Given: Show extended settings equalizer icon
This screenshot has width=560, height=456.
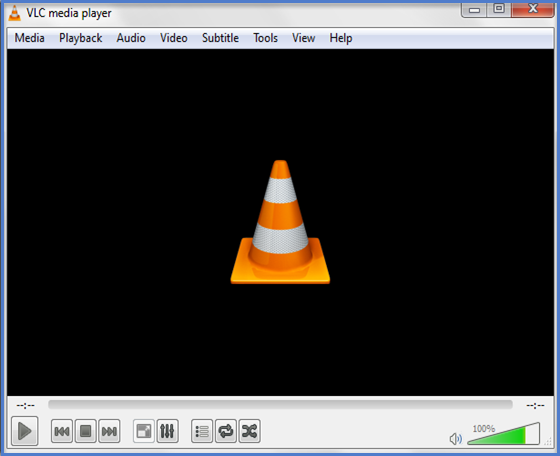Looking at the screenshot, I should pos(167,431).
